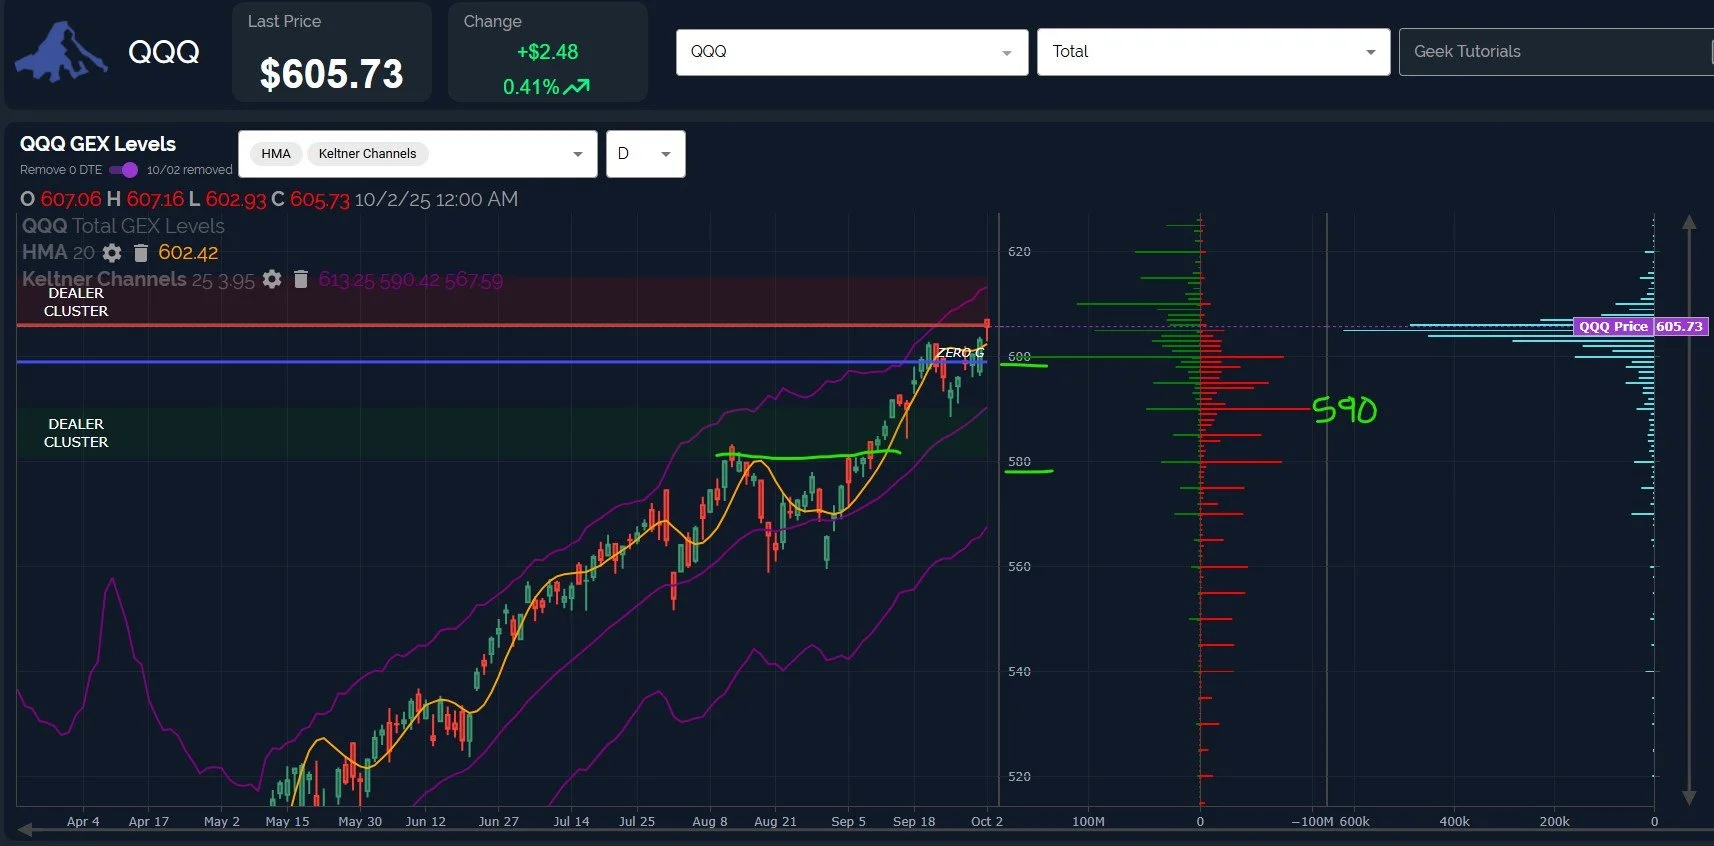This screenshot has width=1714, height=846.
Task: Click the QQQ GEX Levels heading
Action: (98, 144)
